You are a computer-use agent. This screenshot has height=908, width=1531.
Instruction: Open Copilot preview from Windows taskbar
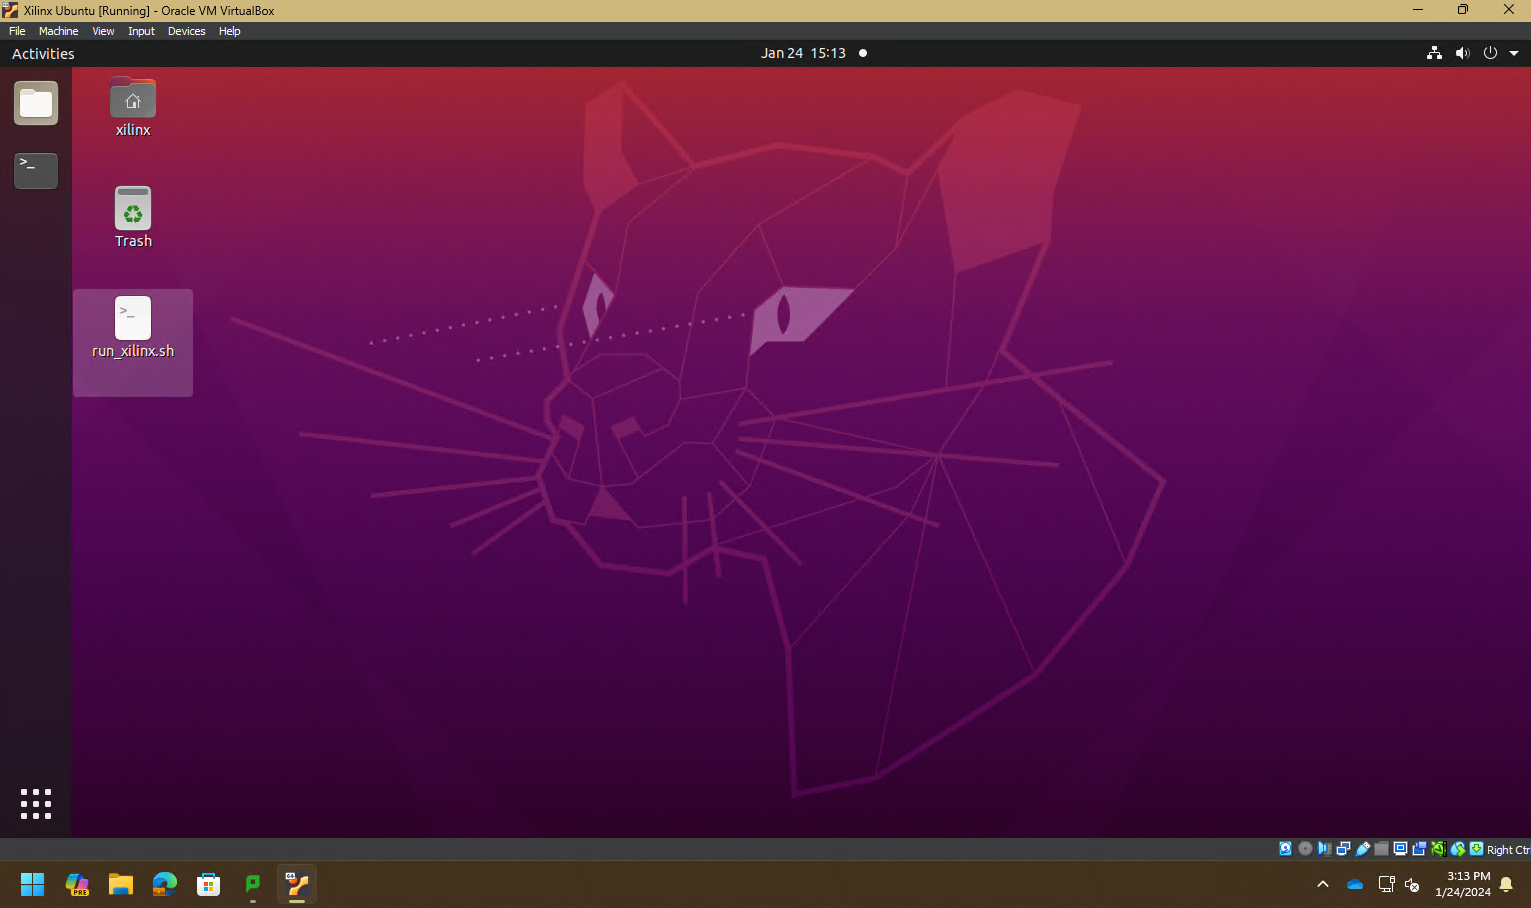77,884
